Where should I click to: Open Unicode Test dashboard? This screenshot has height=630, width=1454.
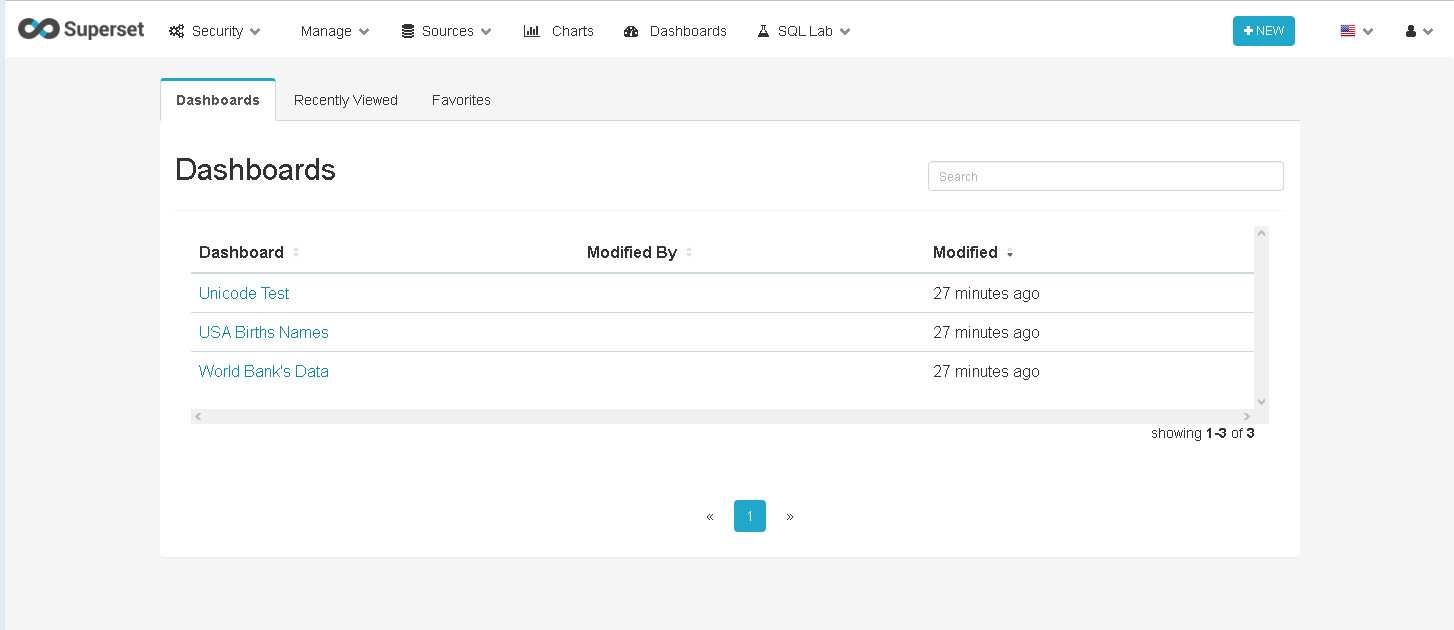244,293
